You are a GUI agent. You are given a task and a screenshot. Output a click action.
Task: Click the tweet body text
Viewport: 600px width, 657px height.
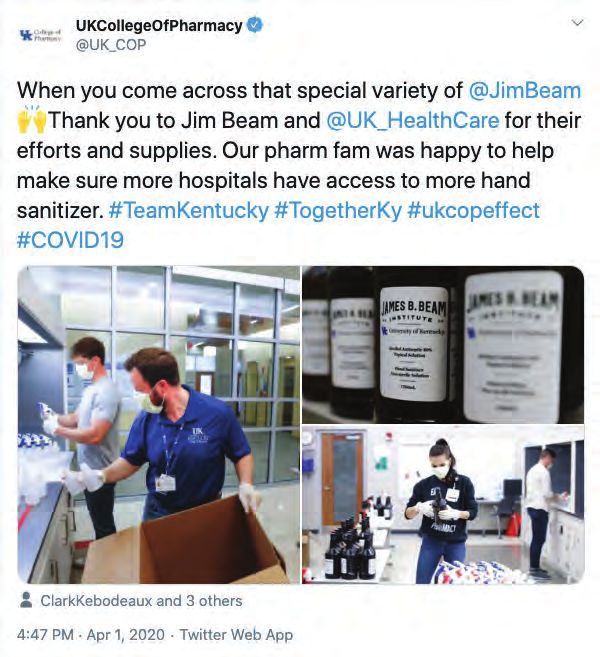[x=299, y=166]
